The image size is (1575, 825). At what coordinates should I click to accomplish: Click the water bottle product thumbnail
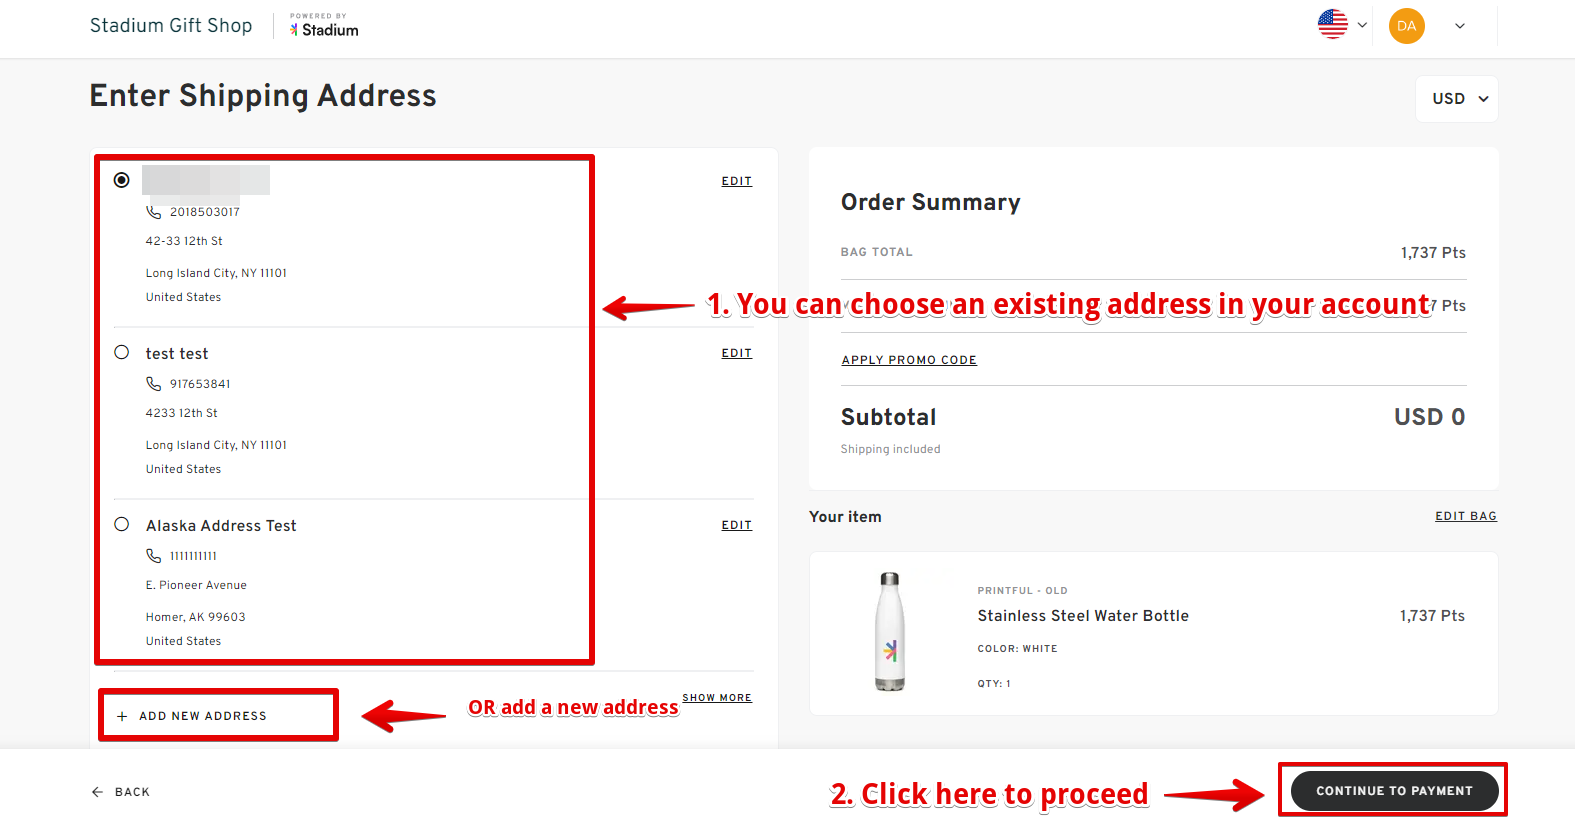coord(890,632)
